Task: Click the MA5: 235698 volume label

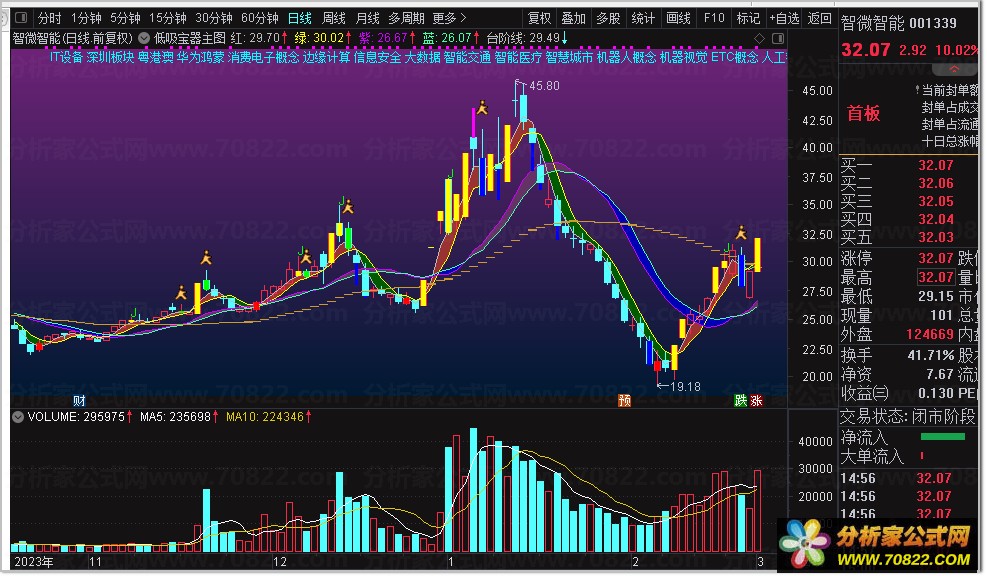Action: click(x=179, y=417)
